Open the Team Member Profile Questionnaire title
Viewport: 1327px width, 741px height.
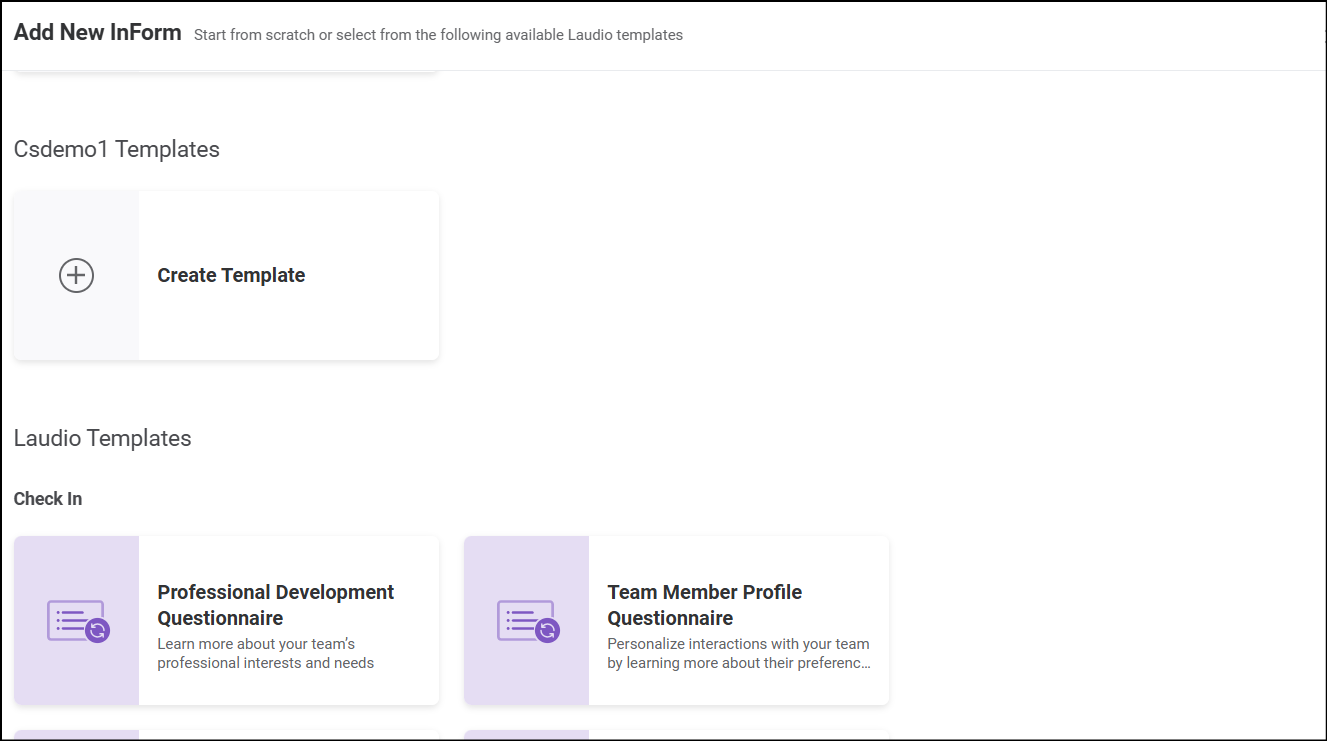pyautogui.click(x=704, y=605)
